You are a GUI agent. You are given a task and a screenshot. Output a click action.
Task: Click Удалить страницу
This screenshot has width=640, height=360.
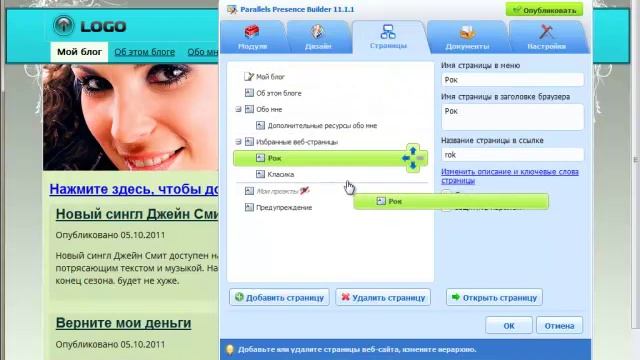[383, 298]
